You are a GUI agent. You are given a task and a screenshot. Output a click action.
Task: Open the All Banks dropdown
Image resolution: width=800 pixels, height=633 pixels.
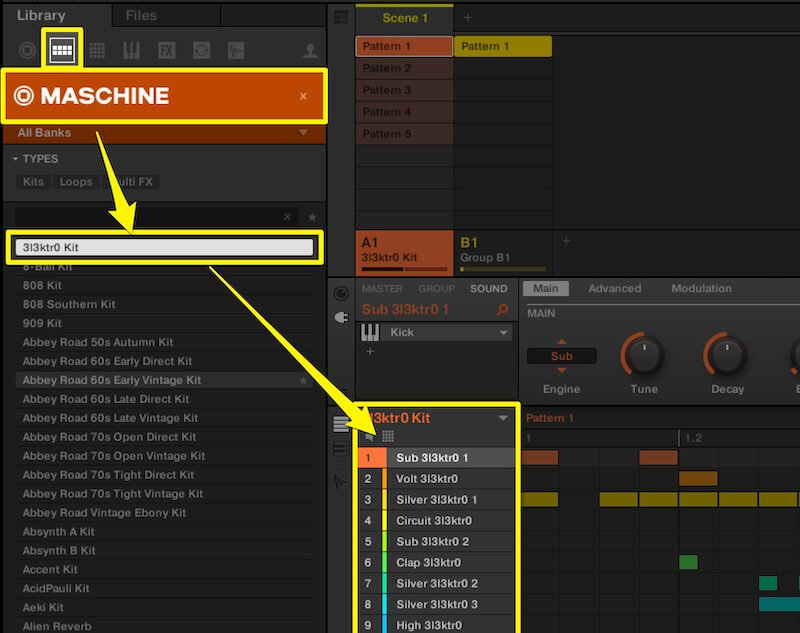[164, 133]
